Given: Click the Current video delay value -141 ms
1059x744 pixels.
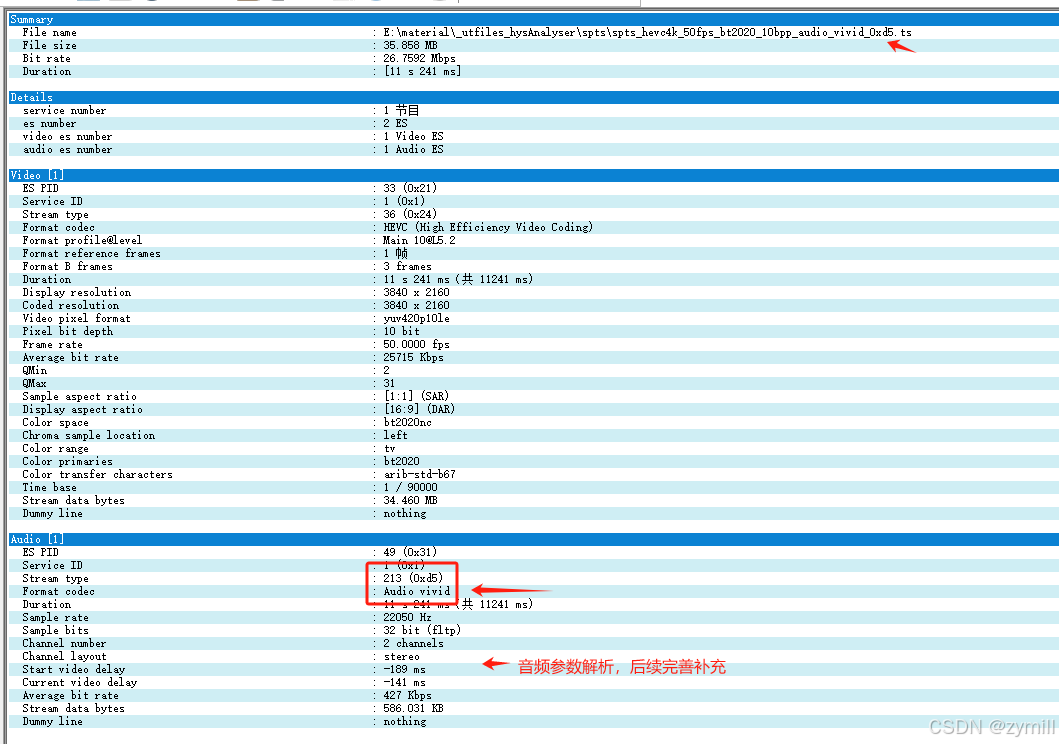Looking at the screenshot, I should click(404, 683).
